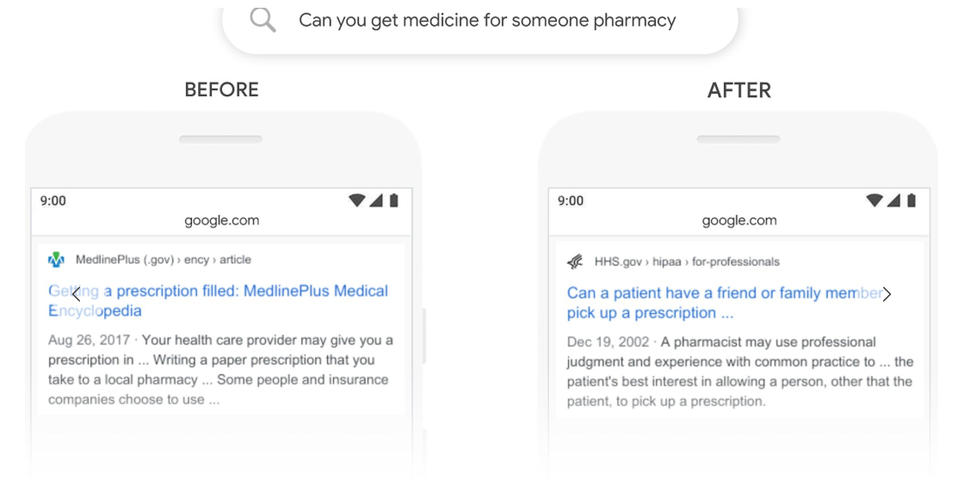Viewport: 958px width, 498px height.
Task: Tap the cellular signal icon on AFTER phone
Action: point(893,200)
